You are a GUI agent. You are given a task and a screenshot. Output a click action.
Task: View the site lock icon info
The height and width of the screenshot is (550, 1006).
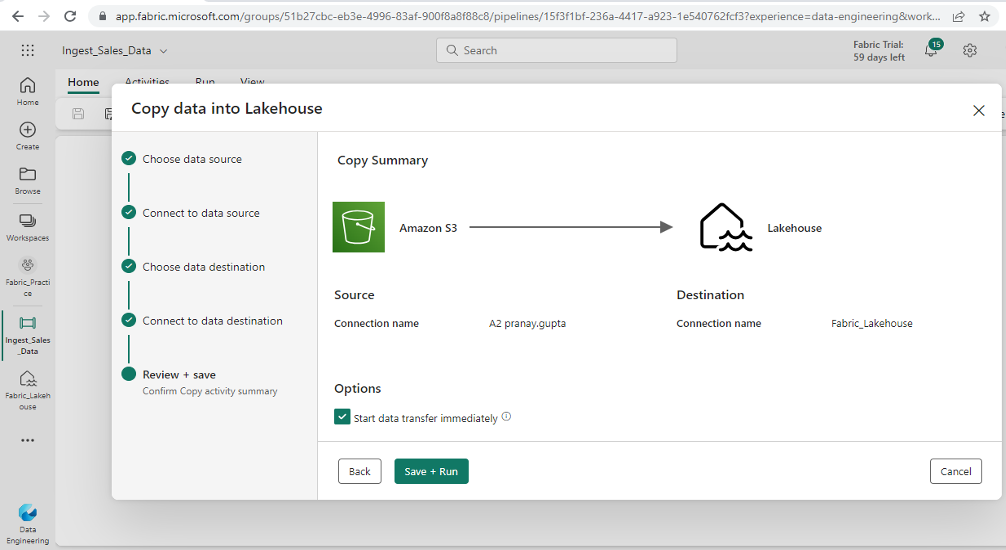pos(102,16)
